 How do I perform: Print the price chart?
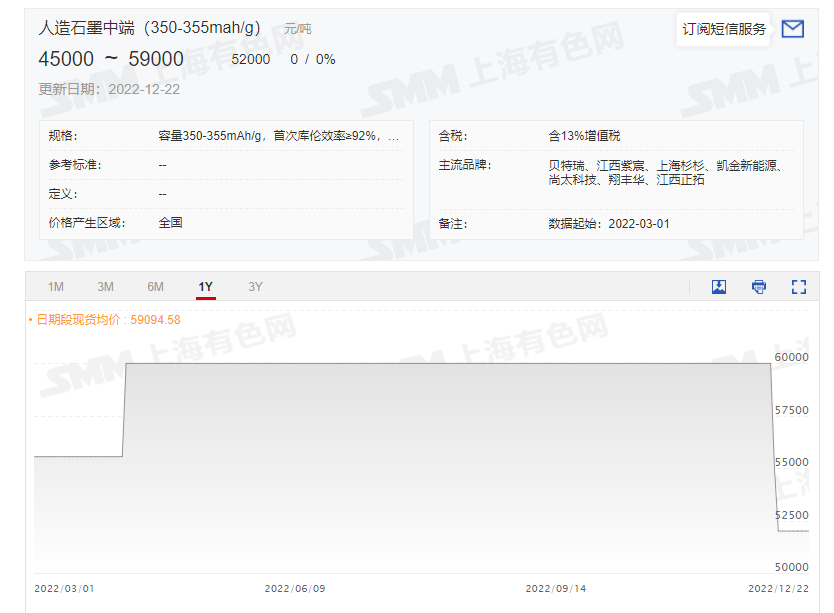pyautogui.click(x=759, y=287)
